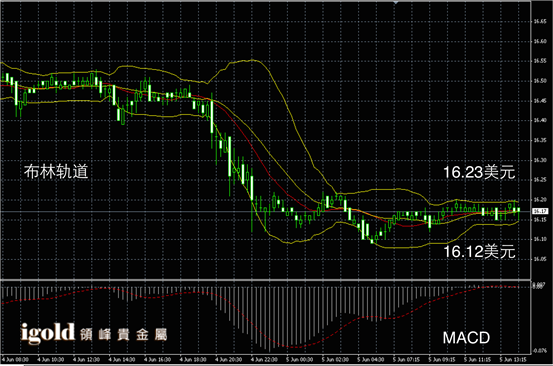
Task: Select the 16.12美元 annotation
Action: coord(479,252)
